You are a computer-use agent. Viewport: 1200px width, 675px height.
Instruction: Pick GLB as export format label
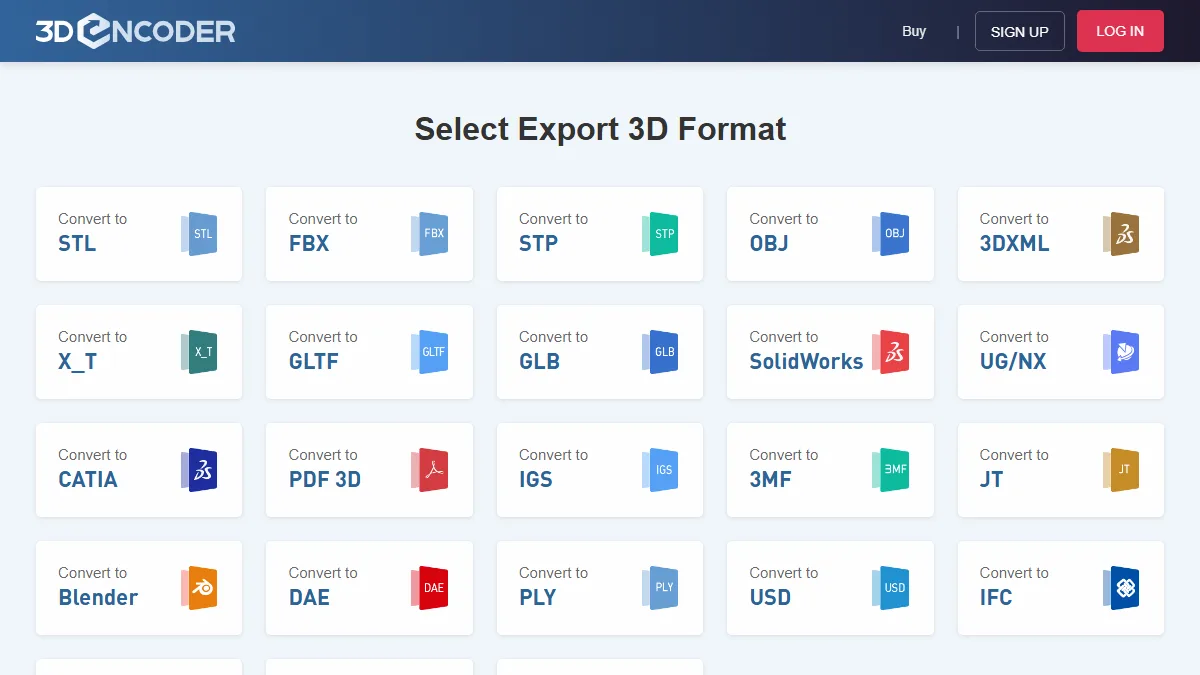tap(539, 361)
